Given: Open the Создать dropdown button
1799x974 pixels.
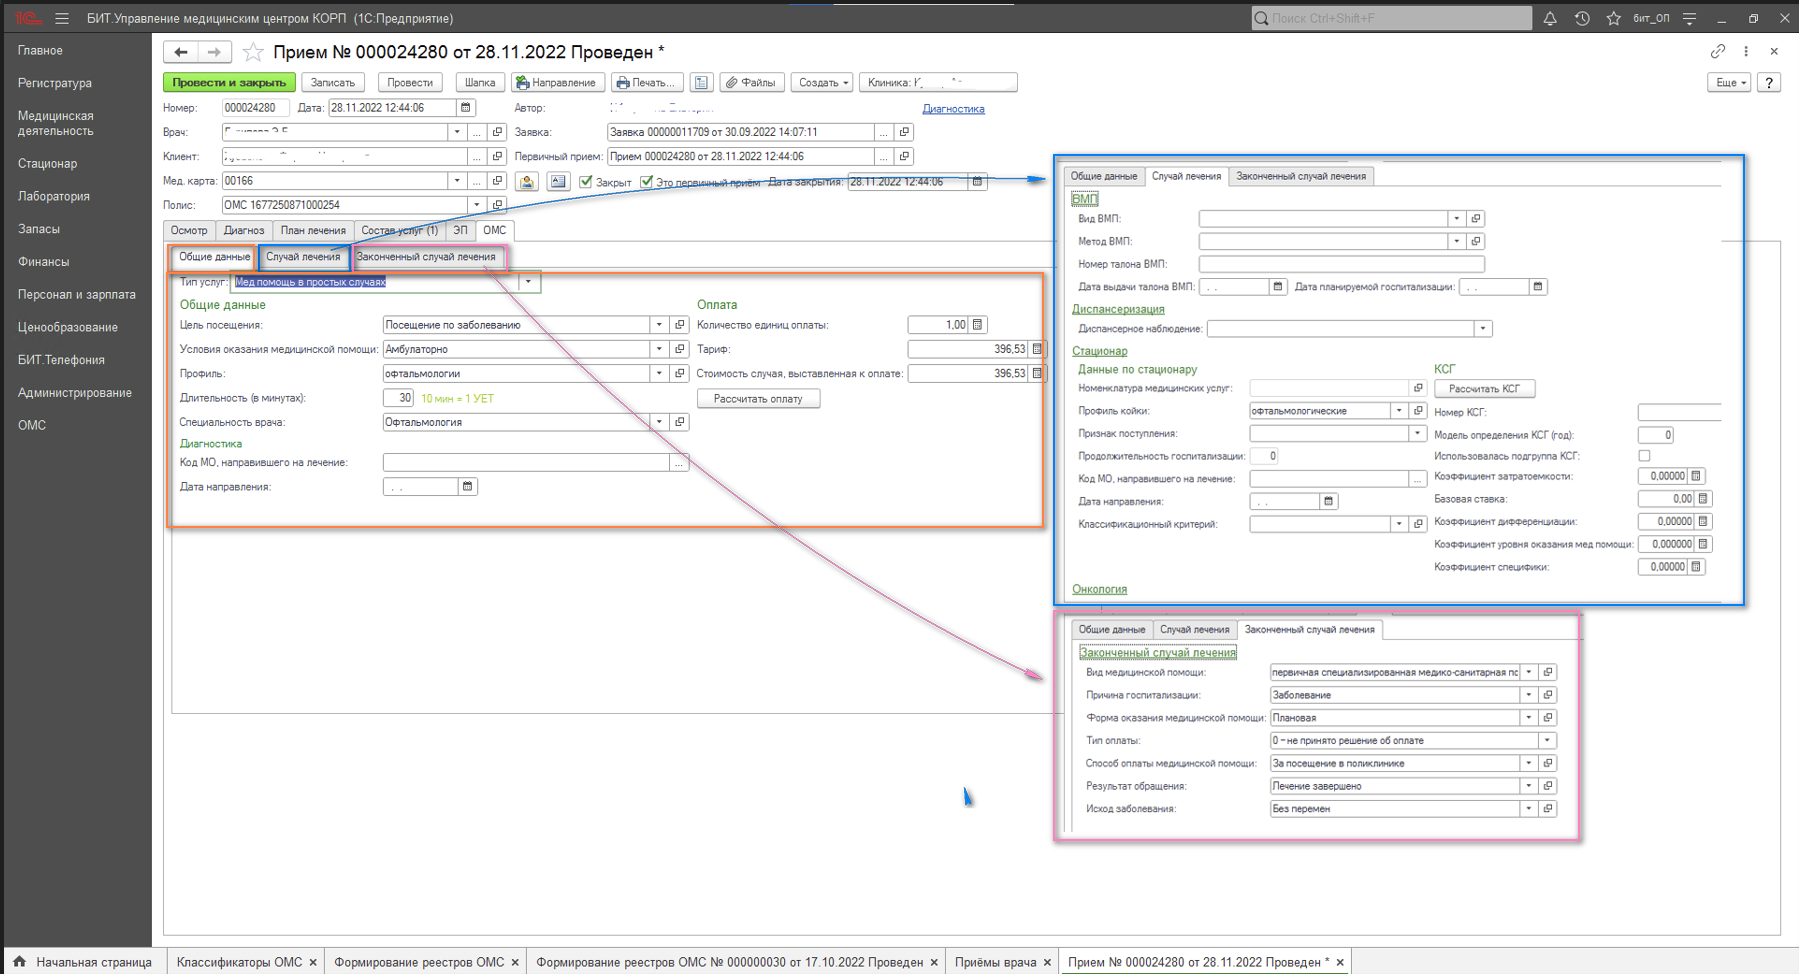Looking at the screenshot, I should (823, 82).
